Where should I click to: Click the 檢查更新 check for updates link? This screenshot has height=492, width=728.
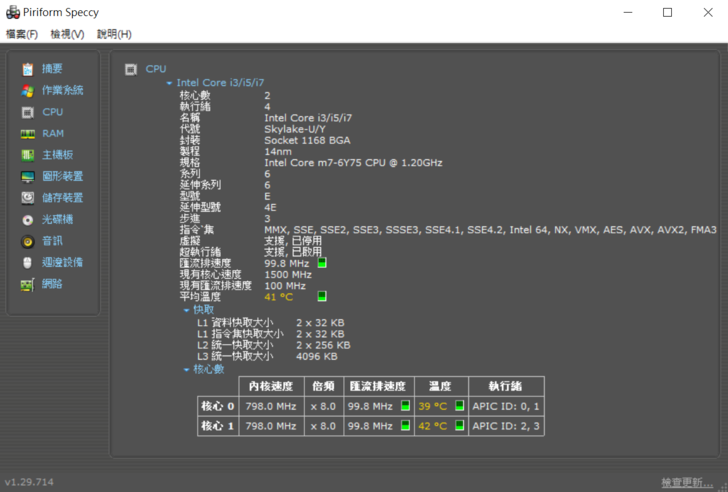[686, 483]
